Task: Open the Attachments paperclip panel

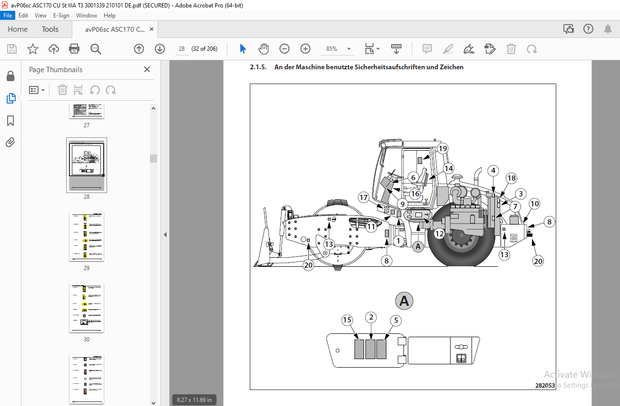Action: [x=11, y=142]
